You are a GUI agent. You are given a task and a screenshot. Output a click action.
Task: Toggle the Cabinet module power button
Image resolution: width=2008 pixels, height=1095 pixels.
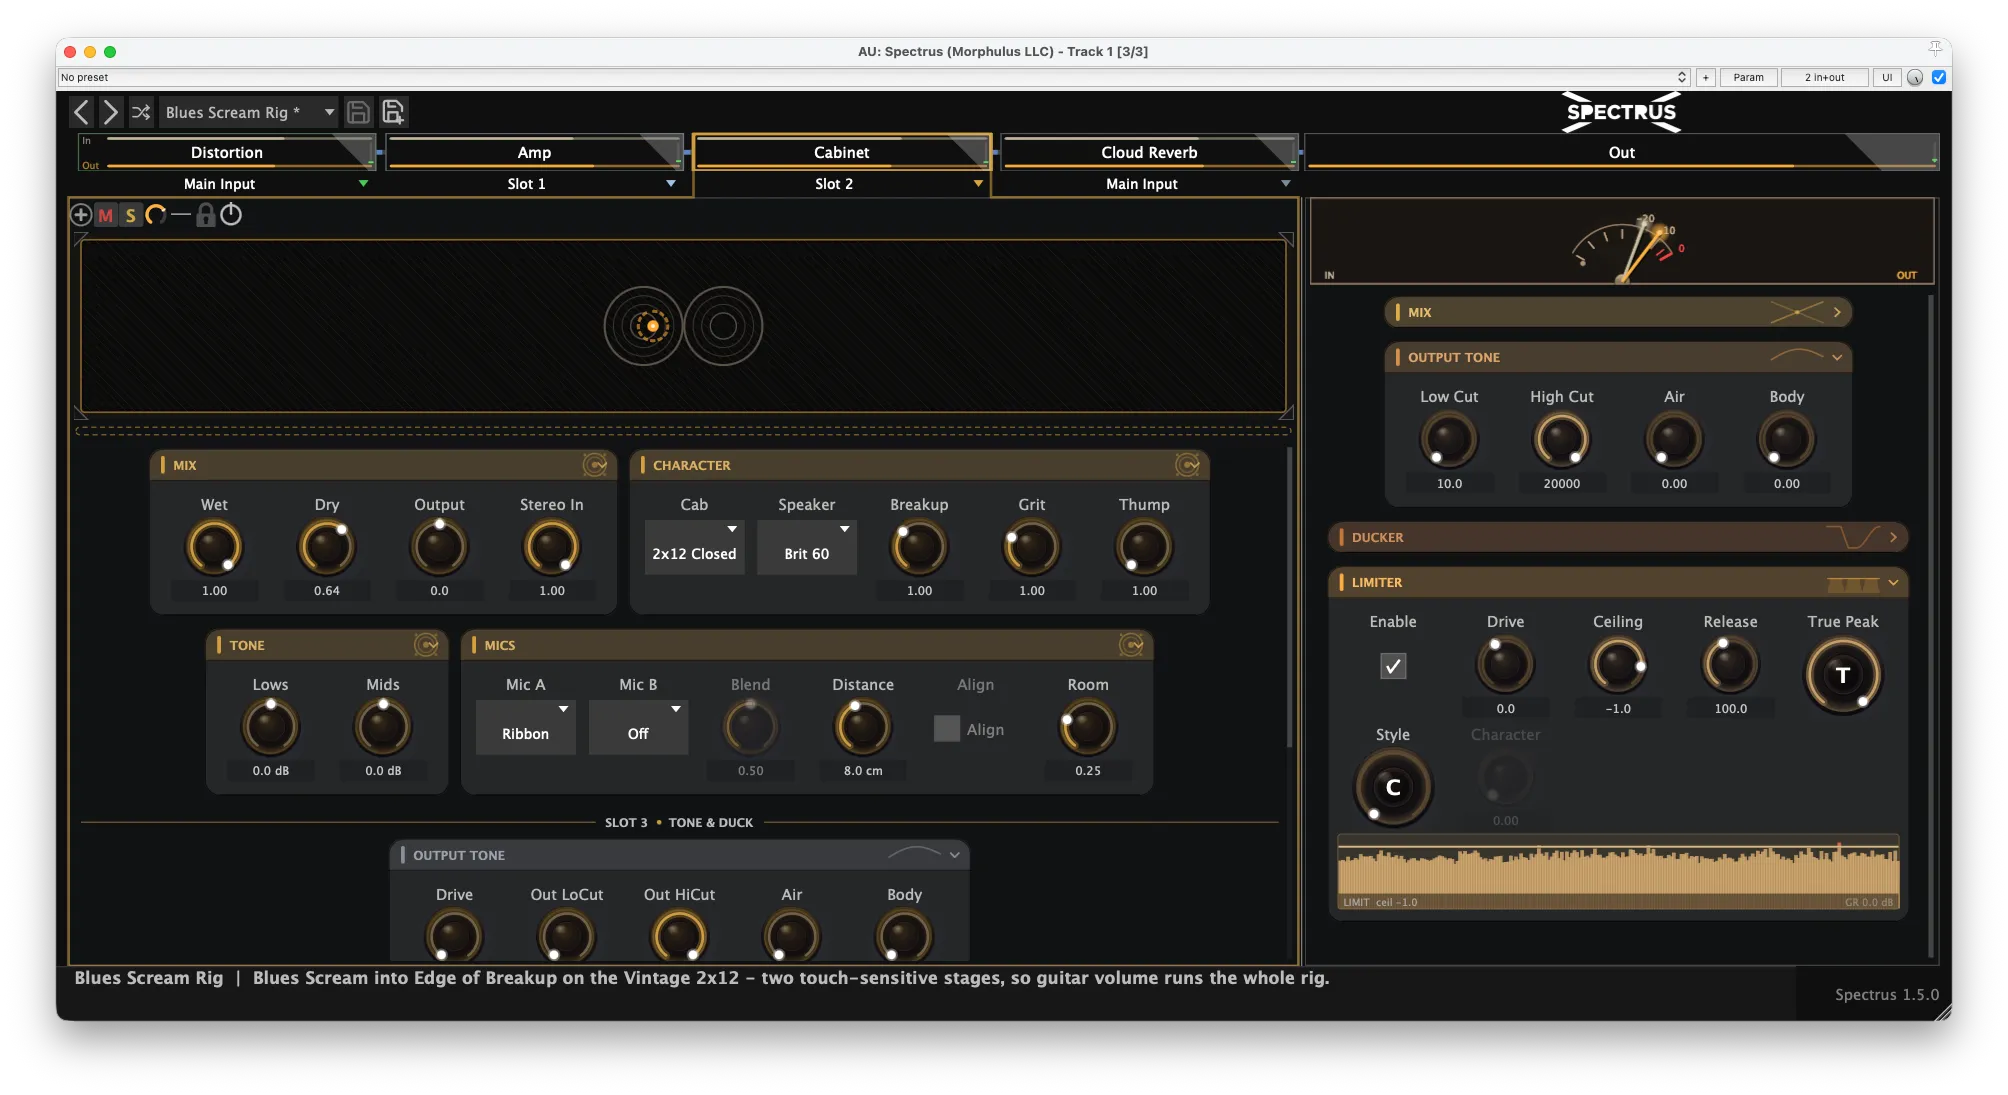(x=231, y=215)
